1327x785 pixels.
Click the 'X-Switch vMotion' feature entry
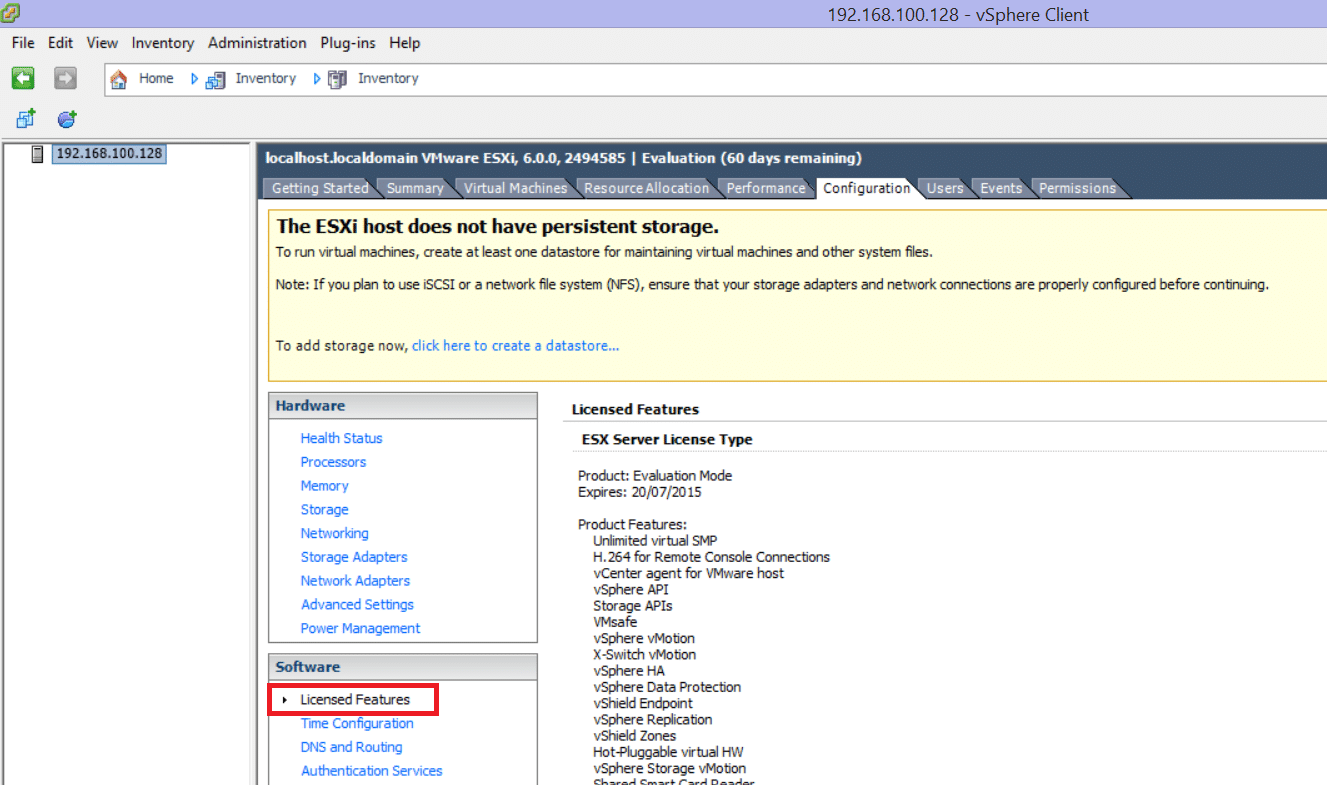(x=645, y=655)
